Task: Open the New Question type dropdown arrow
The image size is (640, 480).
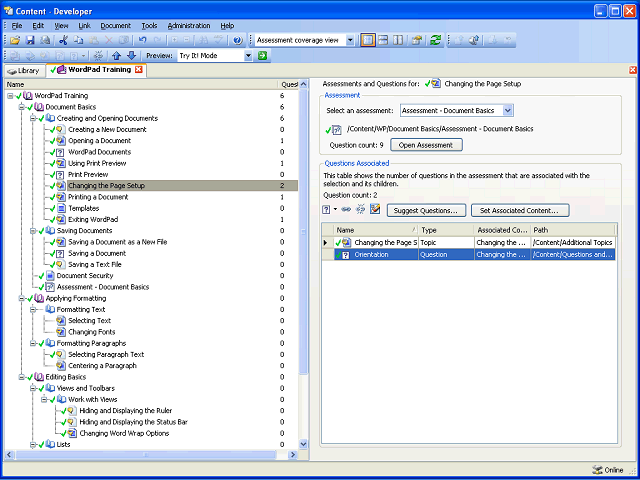Action: coord(336,209)
